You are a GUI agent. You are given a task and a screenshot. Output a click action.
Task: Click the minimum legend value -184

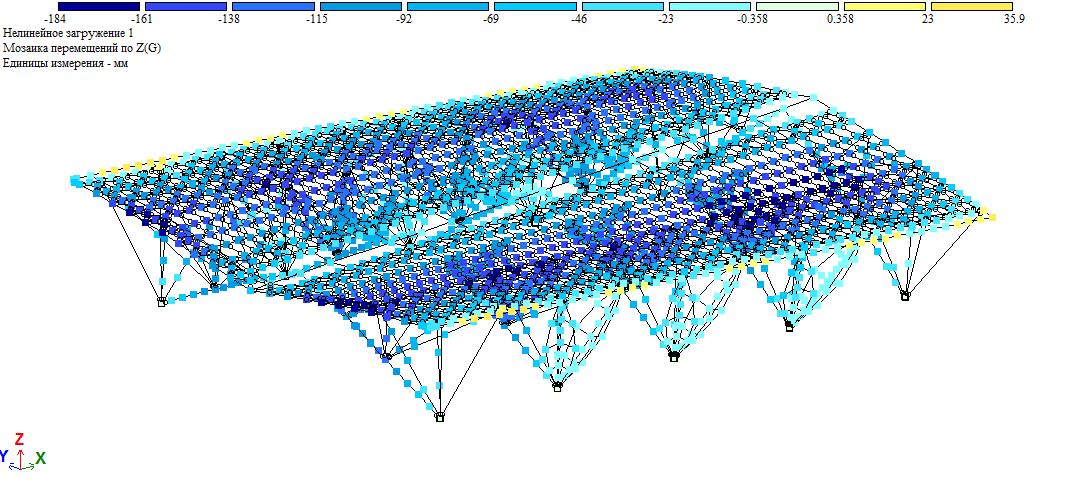coord(54,19)
